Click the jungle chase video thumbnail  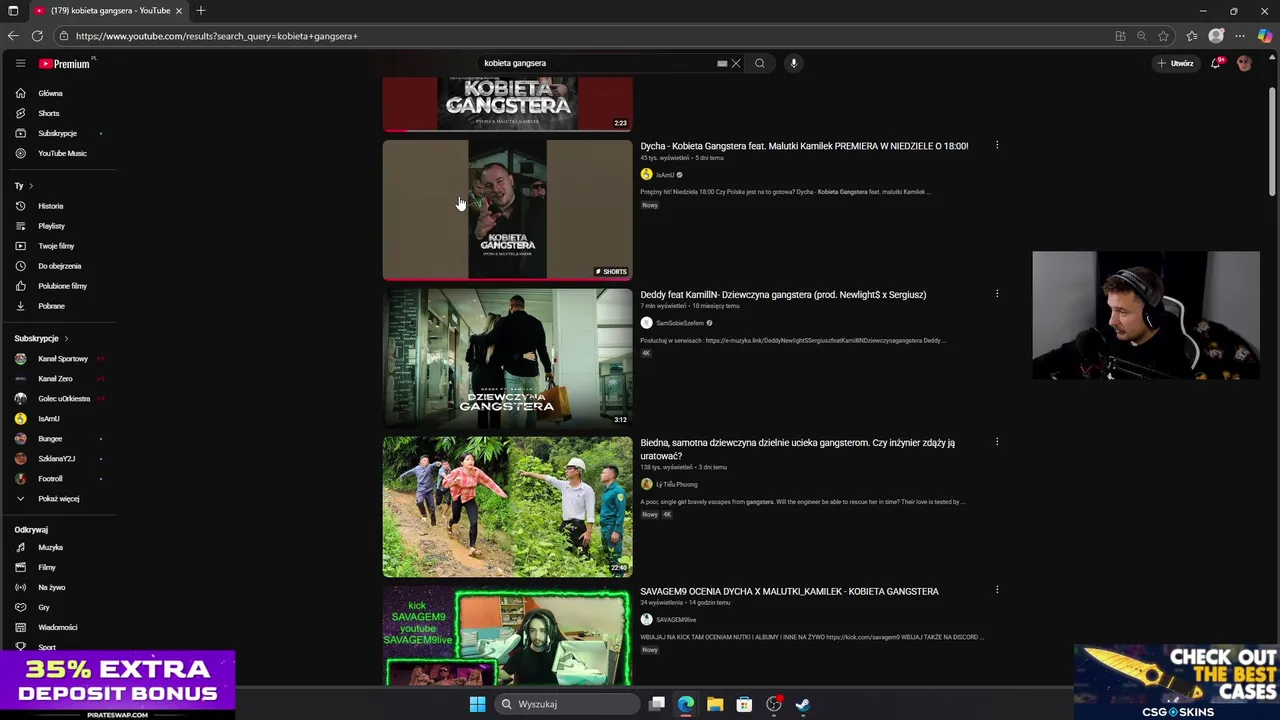(507, 507)
